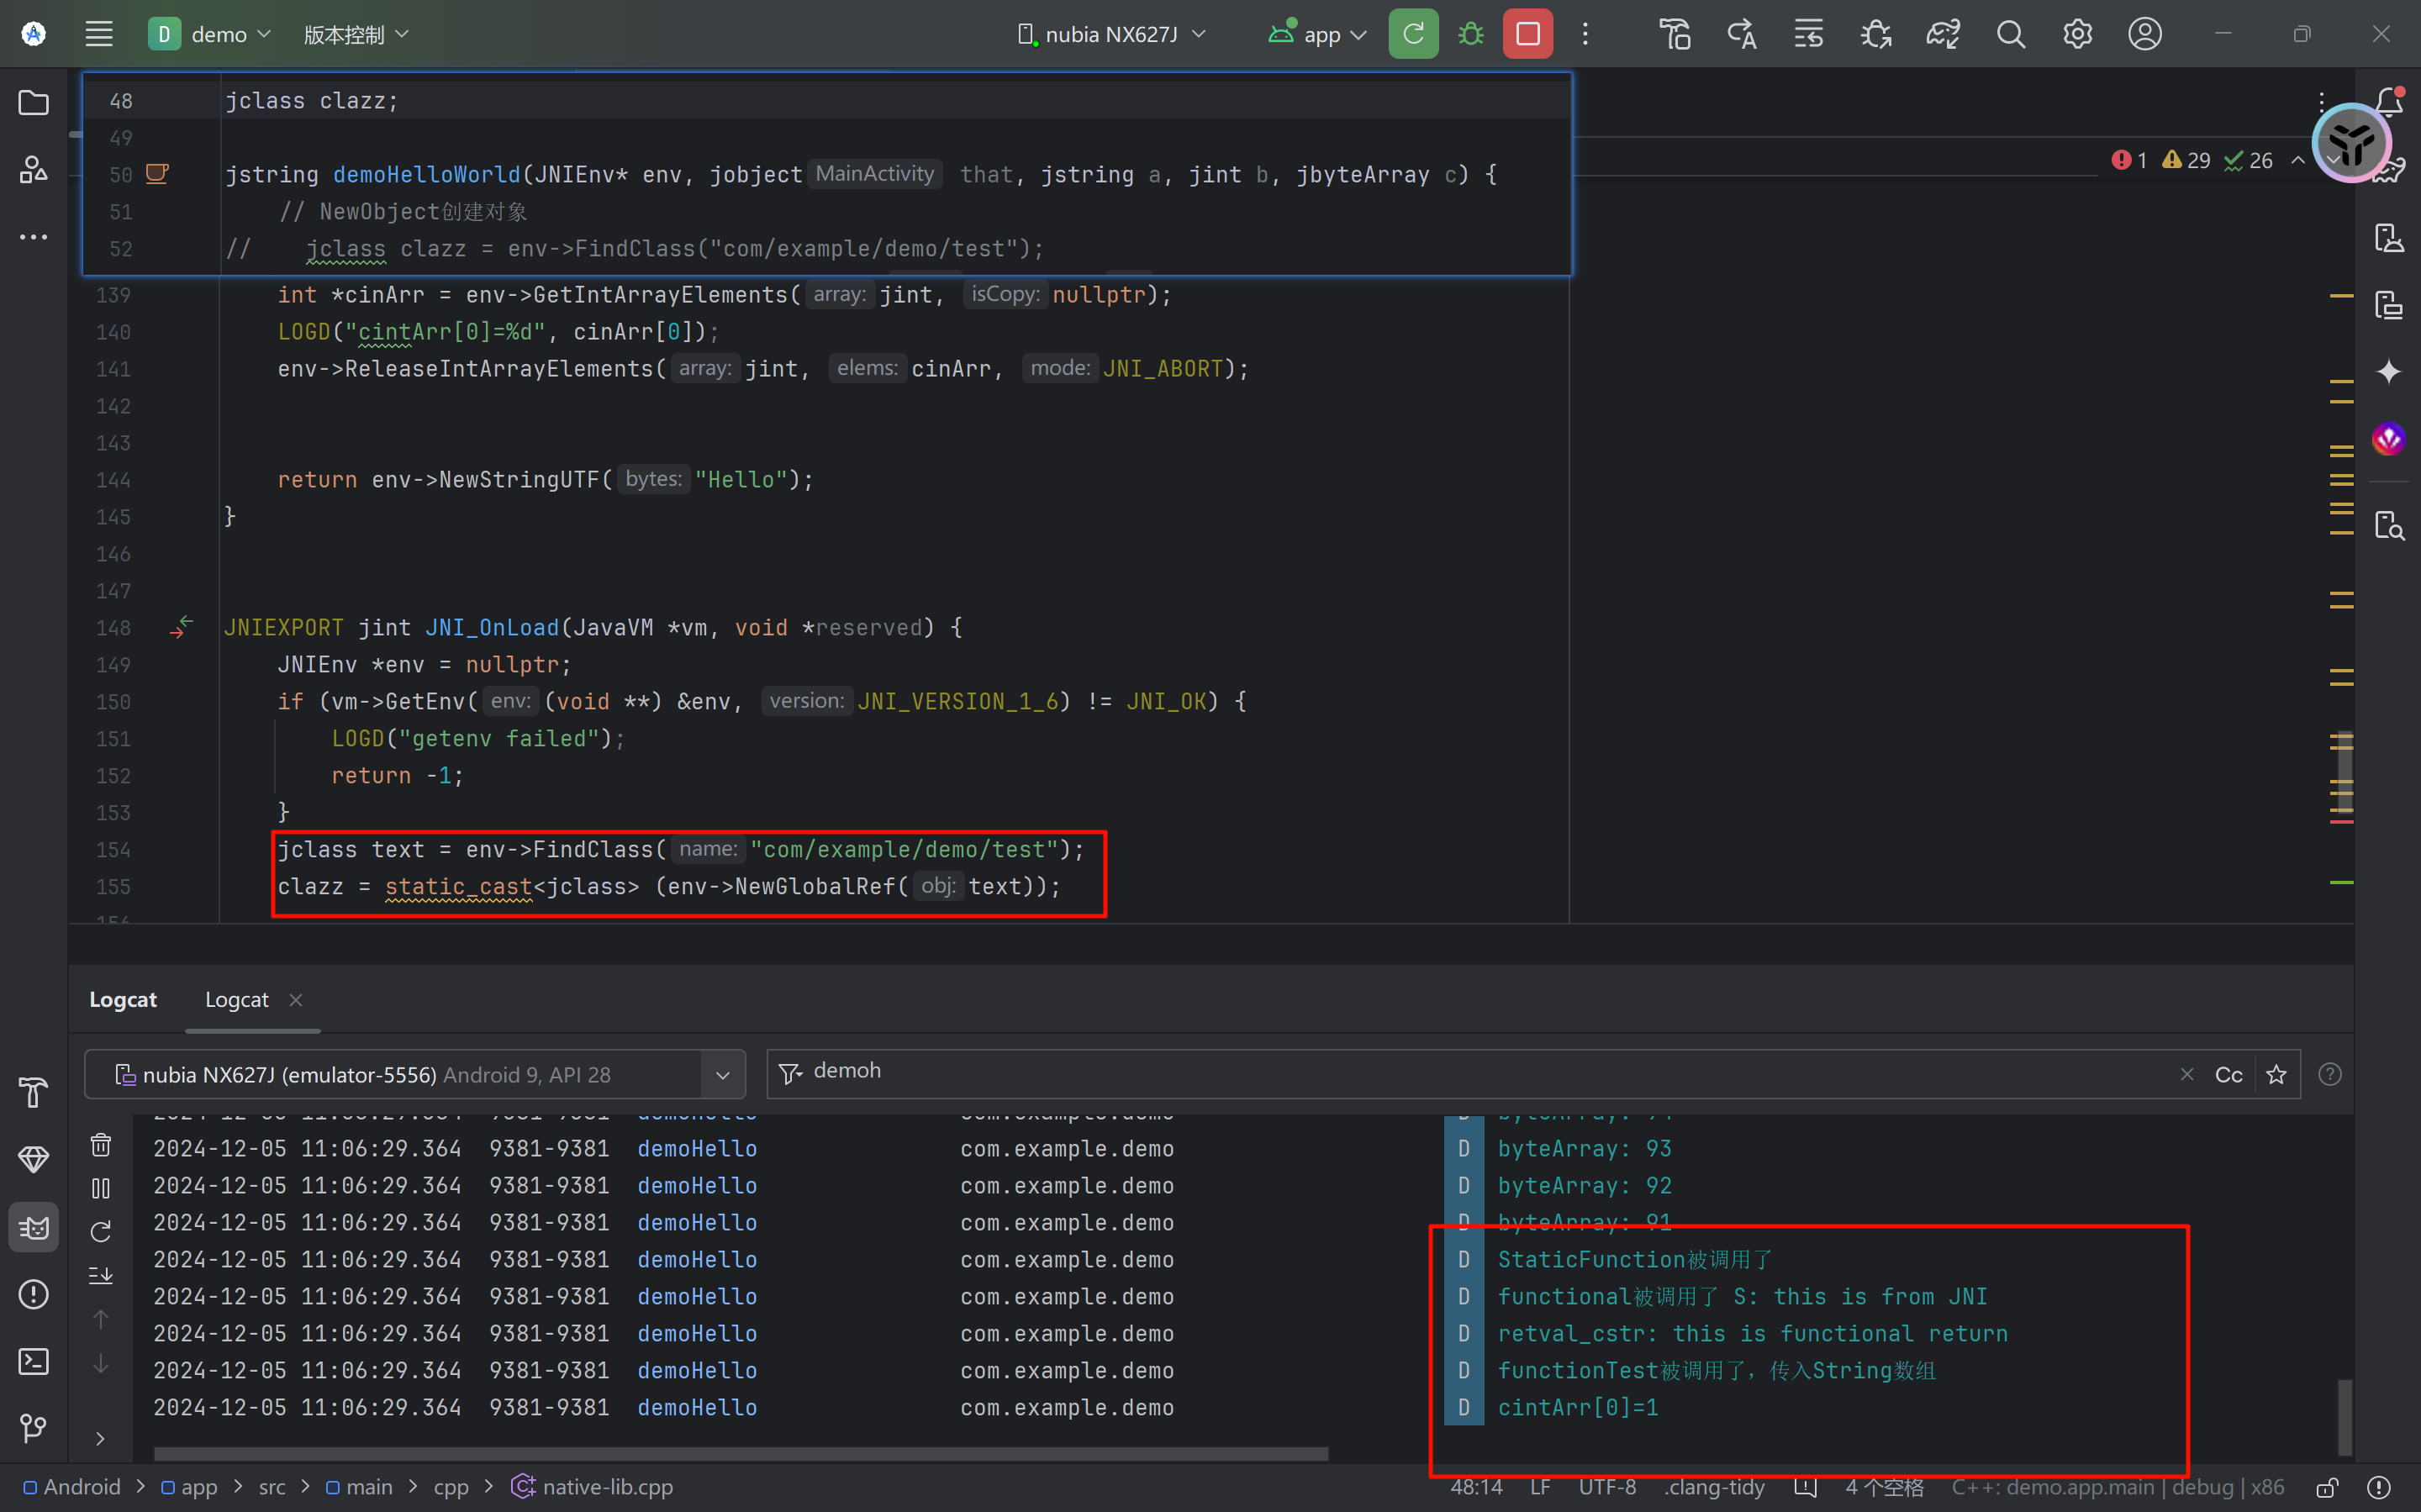This screenshot has width=2421, height=1512.
Task: Open the nubia NX627J device selector
Action: pyautogui.click(x=1111, y=34)
